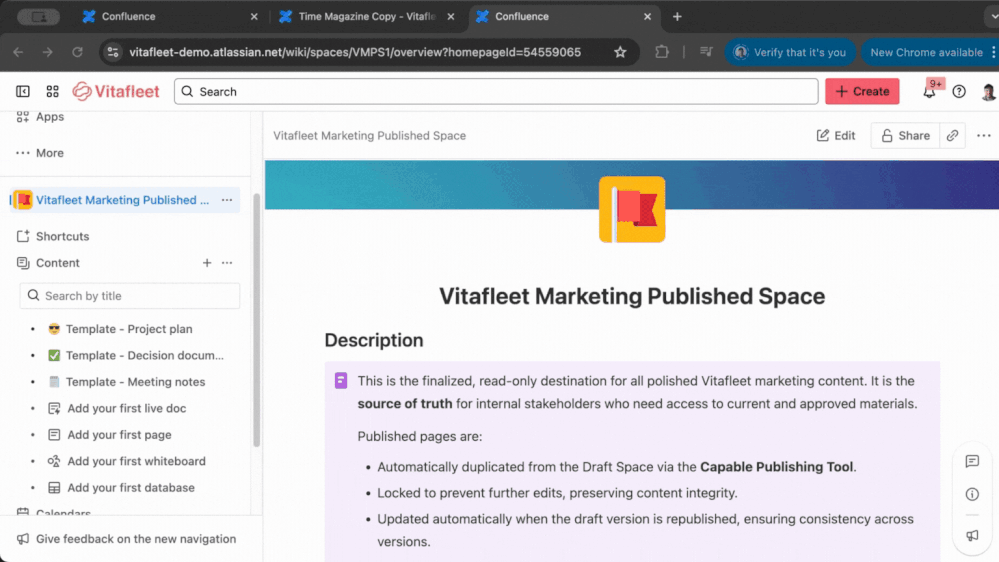999x562 pixels.
Task: Open Template - Meeting notes page
Action: (135, 382)
